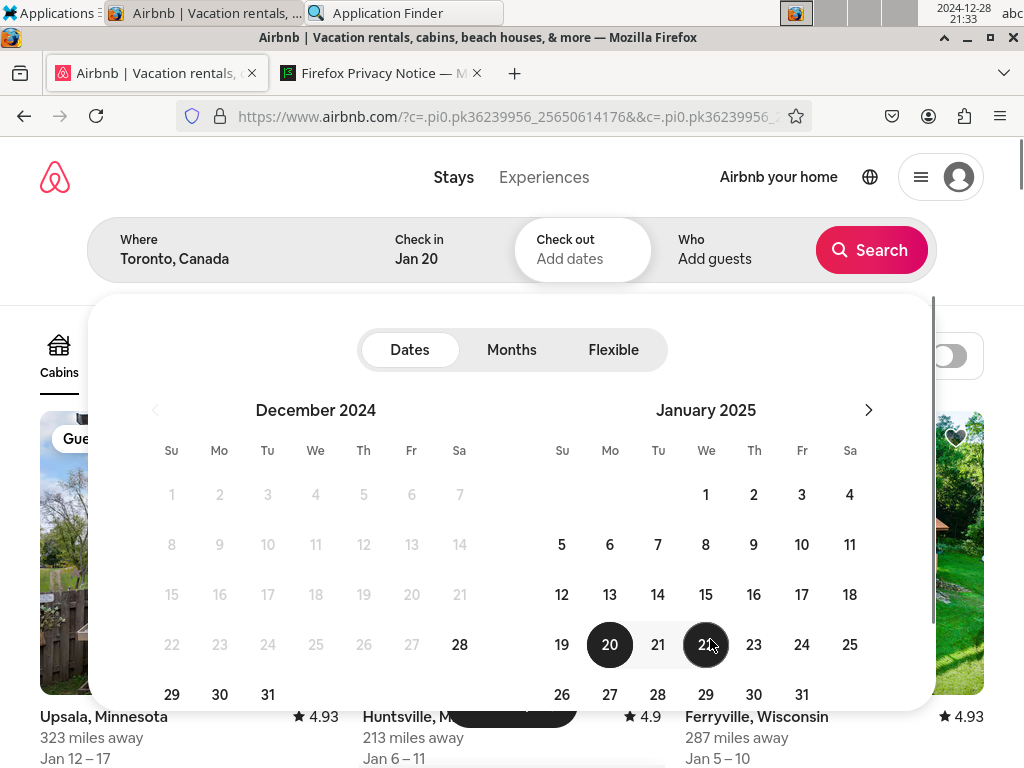1024x768 pixels.
Task: Select the Months tab
Action: [x=511, y=350]
